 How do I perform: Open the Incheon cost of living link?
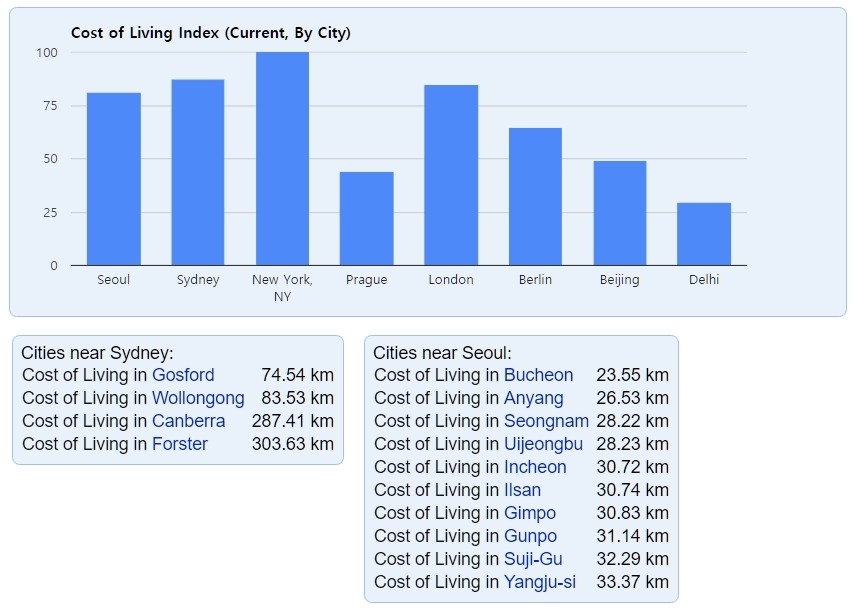pyautogui.click(x=535, y=467)
